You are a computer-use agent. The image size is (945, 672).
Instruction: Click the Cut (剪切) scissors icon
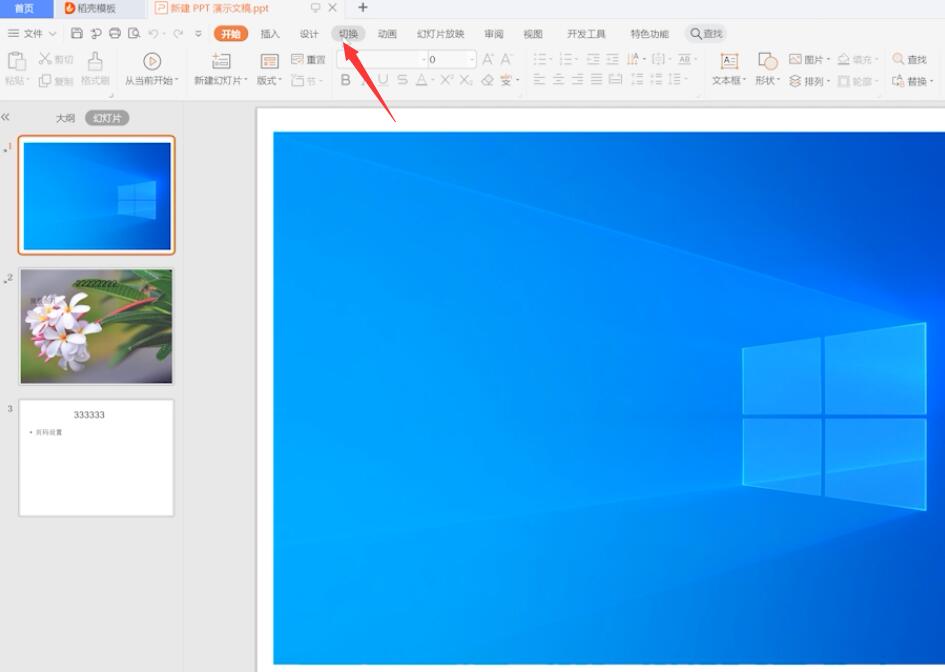point(45,58)
